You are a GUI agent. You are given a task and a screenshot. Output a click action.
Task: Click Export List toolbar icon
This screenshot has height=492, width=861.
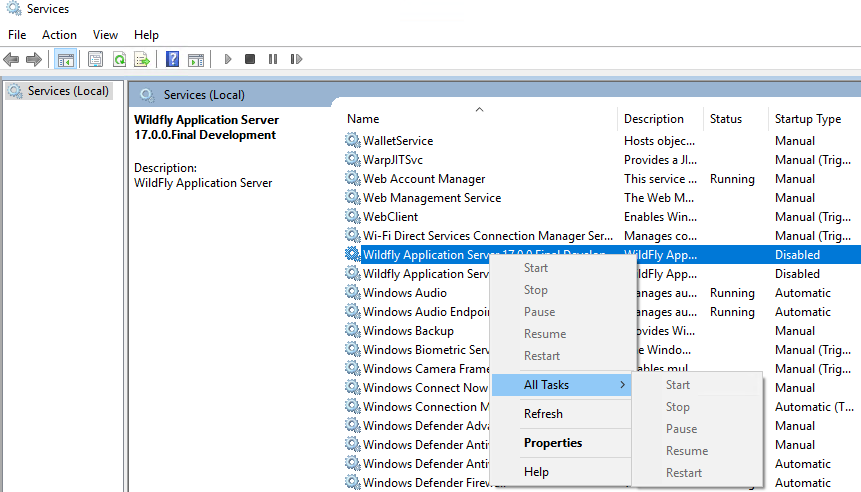(142, 59)
